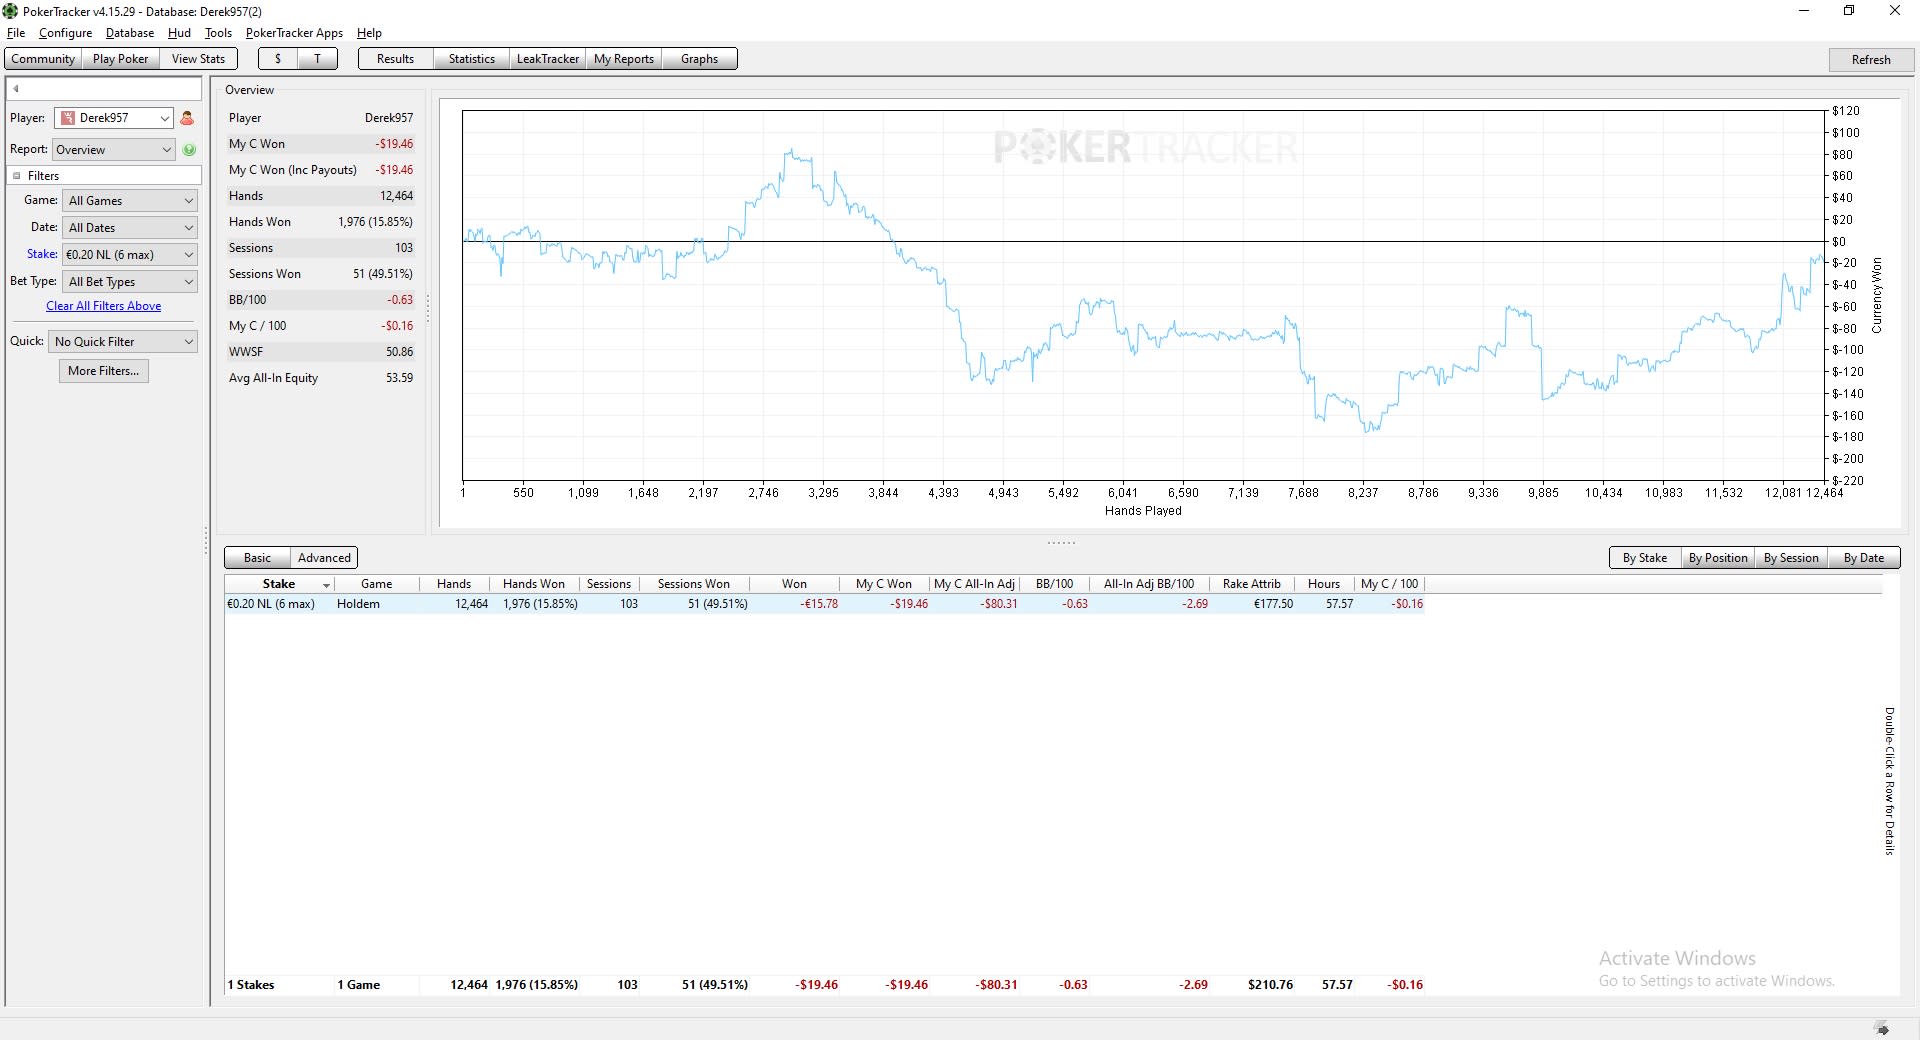Open the PokerTracker Apps menu

click(x=294, y=33)
